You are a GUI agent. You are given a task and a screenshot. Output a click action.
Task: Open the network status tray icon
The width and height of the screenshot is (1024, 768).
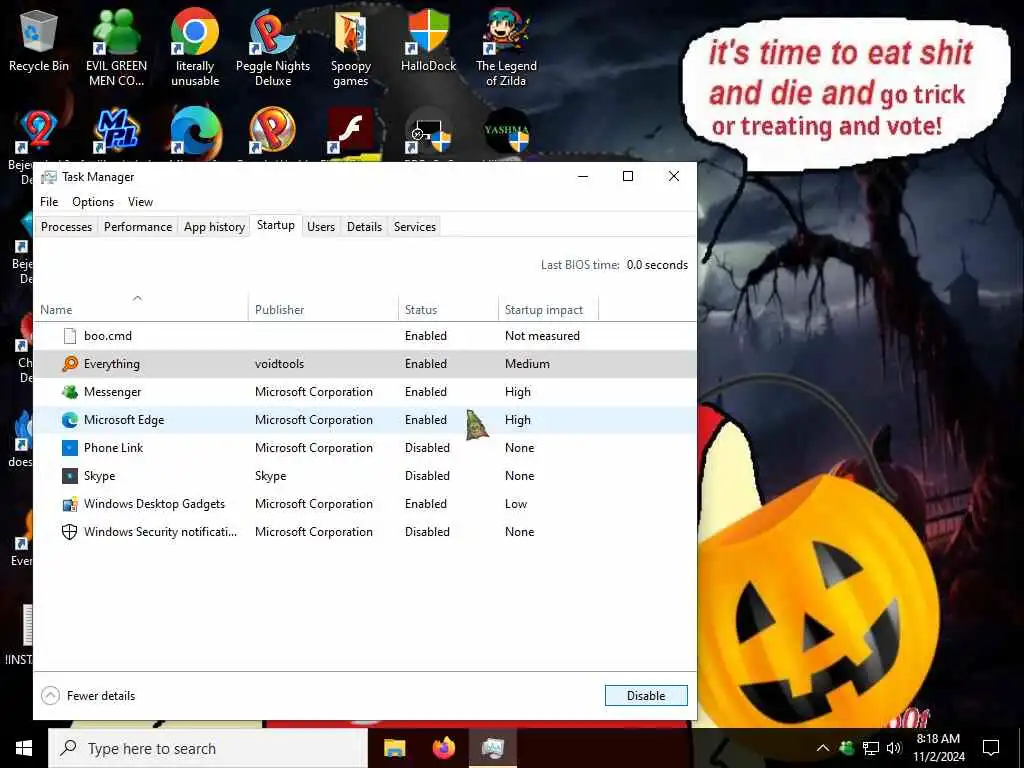point(871,748)
